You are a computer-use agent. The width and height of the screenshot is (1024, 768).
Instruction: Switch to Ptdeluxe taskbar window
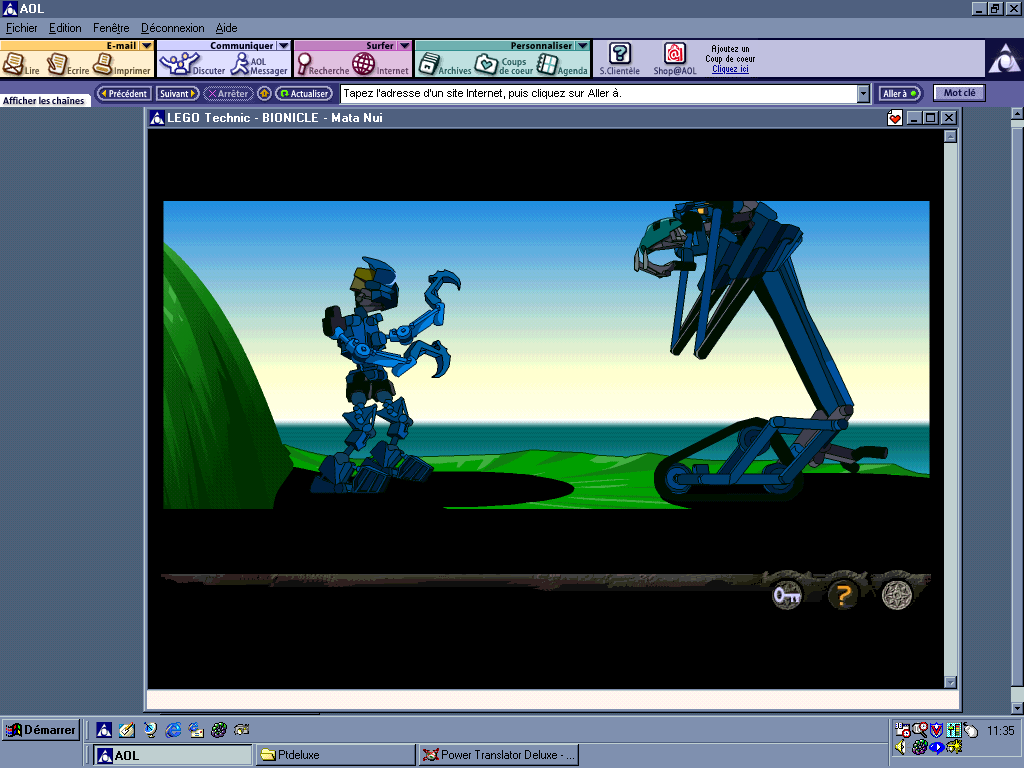(336, 755)
